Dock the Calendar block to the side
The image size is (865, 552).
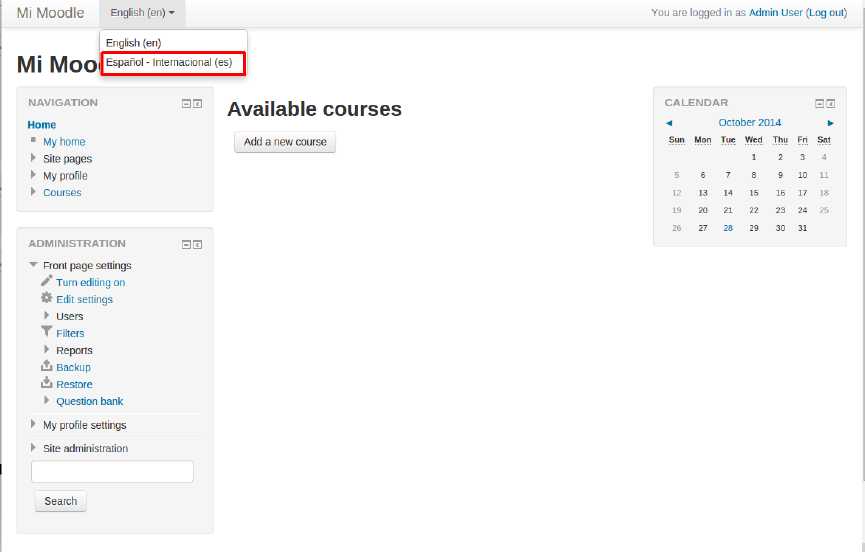click(x=831, y=104)
